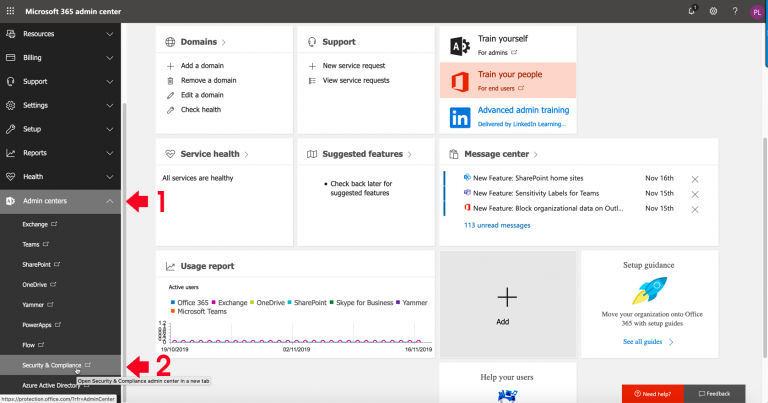
Task: Click the Admin centers icon in the sidebar
Action: coord(10,201)
